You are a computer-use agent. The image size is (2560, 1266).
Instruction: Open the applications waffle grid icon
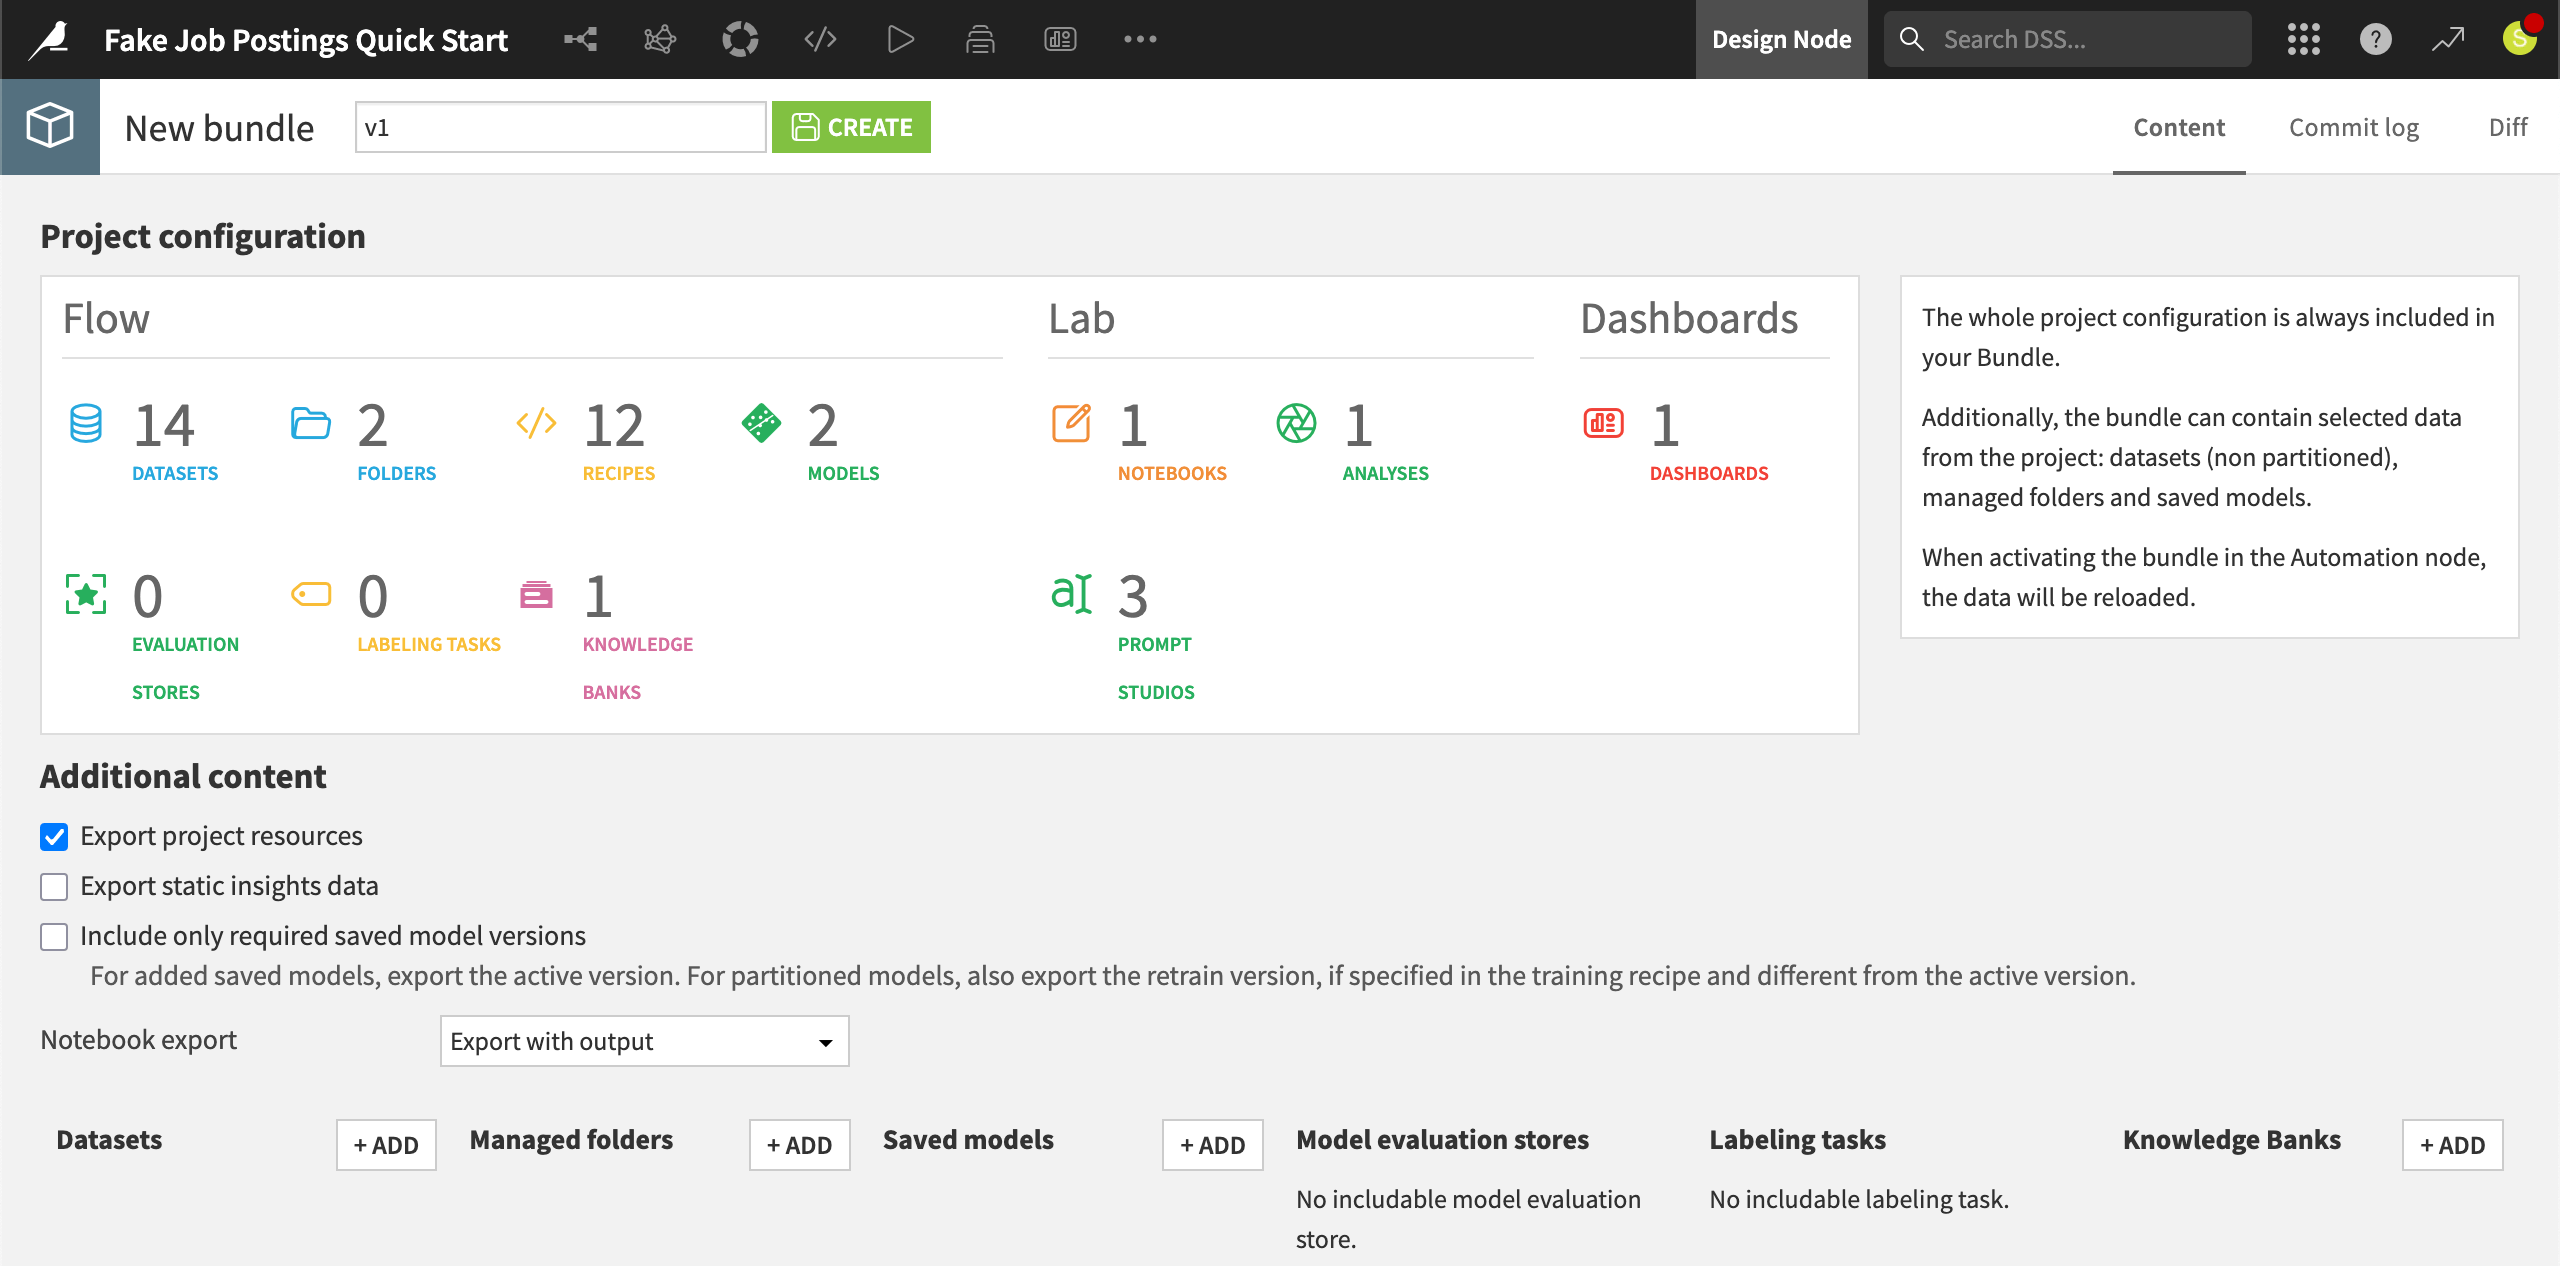[x=2303, y=39]
